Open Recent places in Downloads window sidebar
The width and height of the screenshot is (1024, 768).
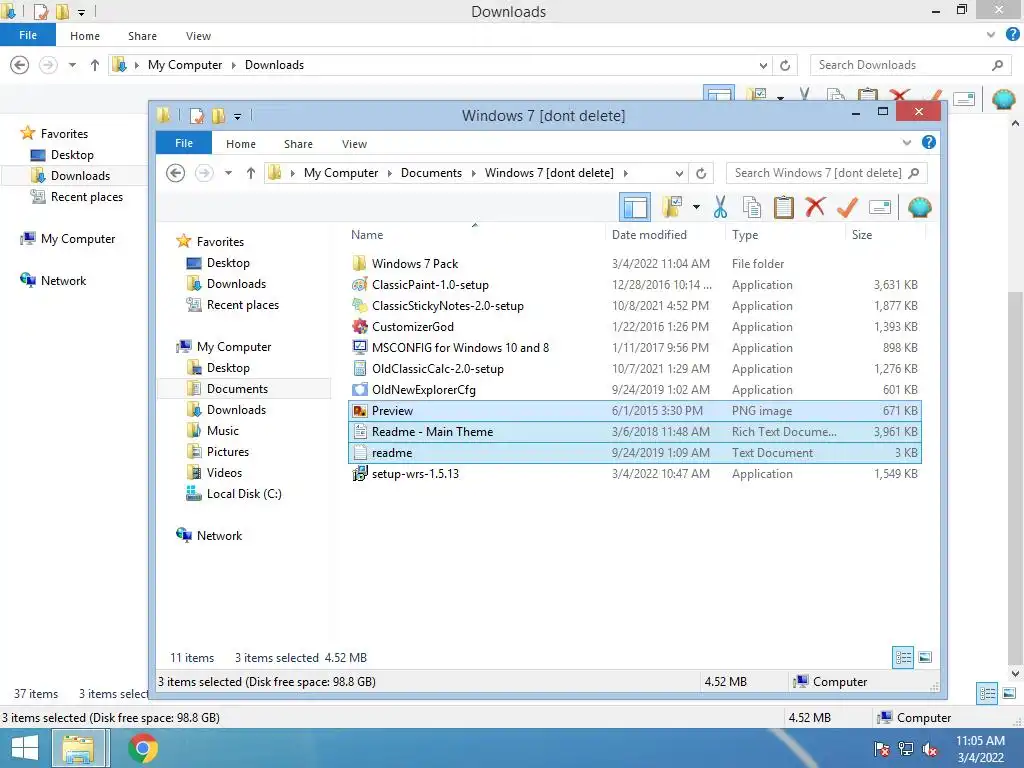(86, 197)
